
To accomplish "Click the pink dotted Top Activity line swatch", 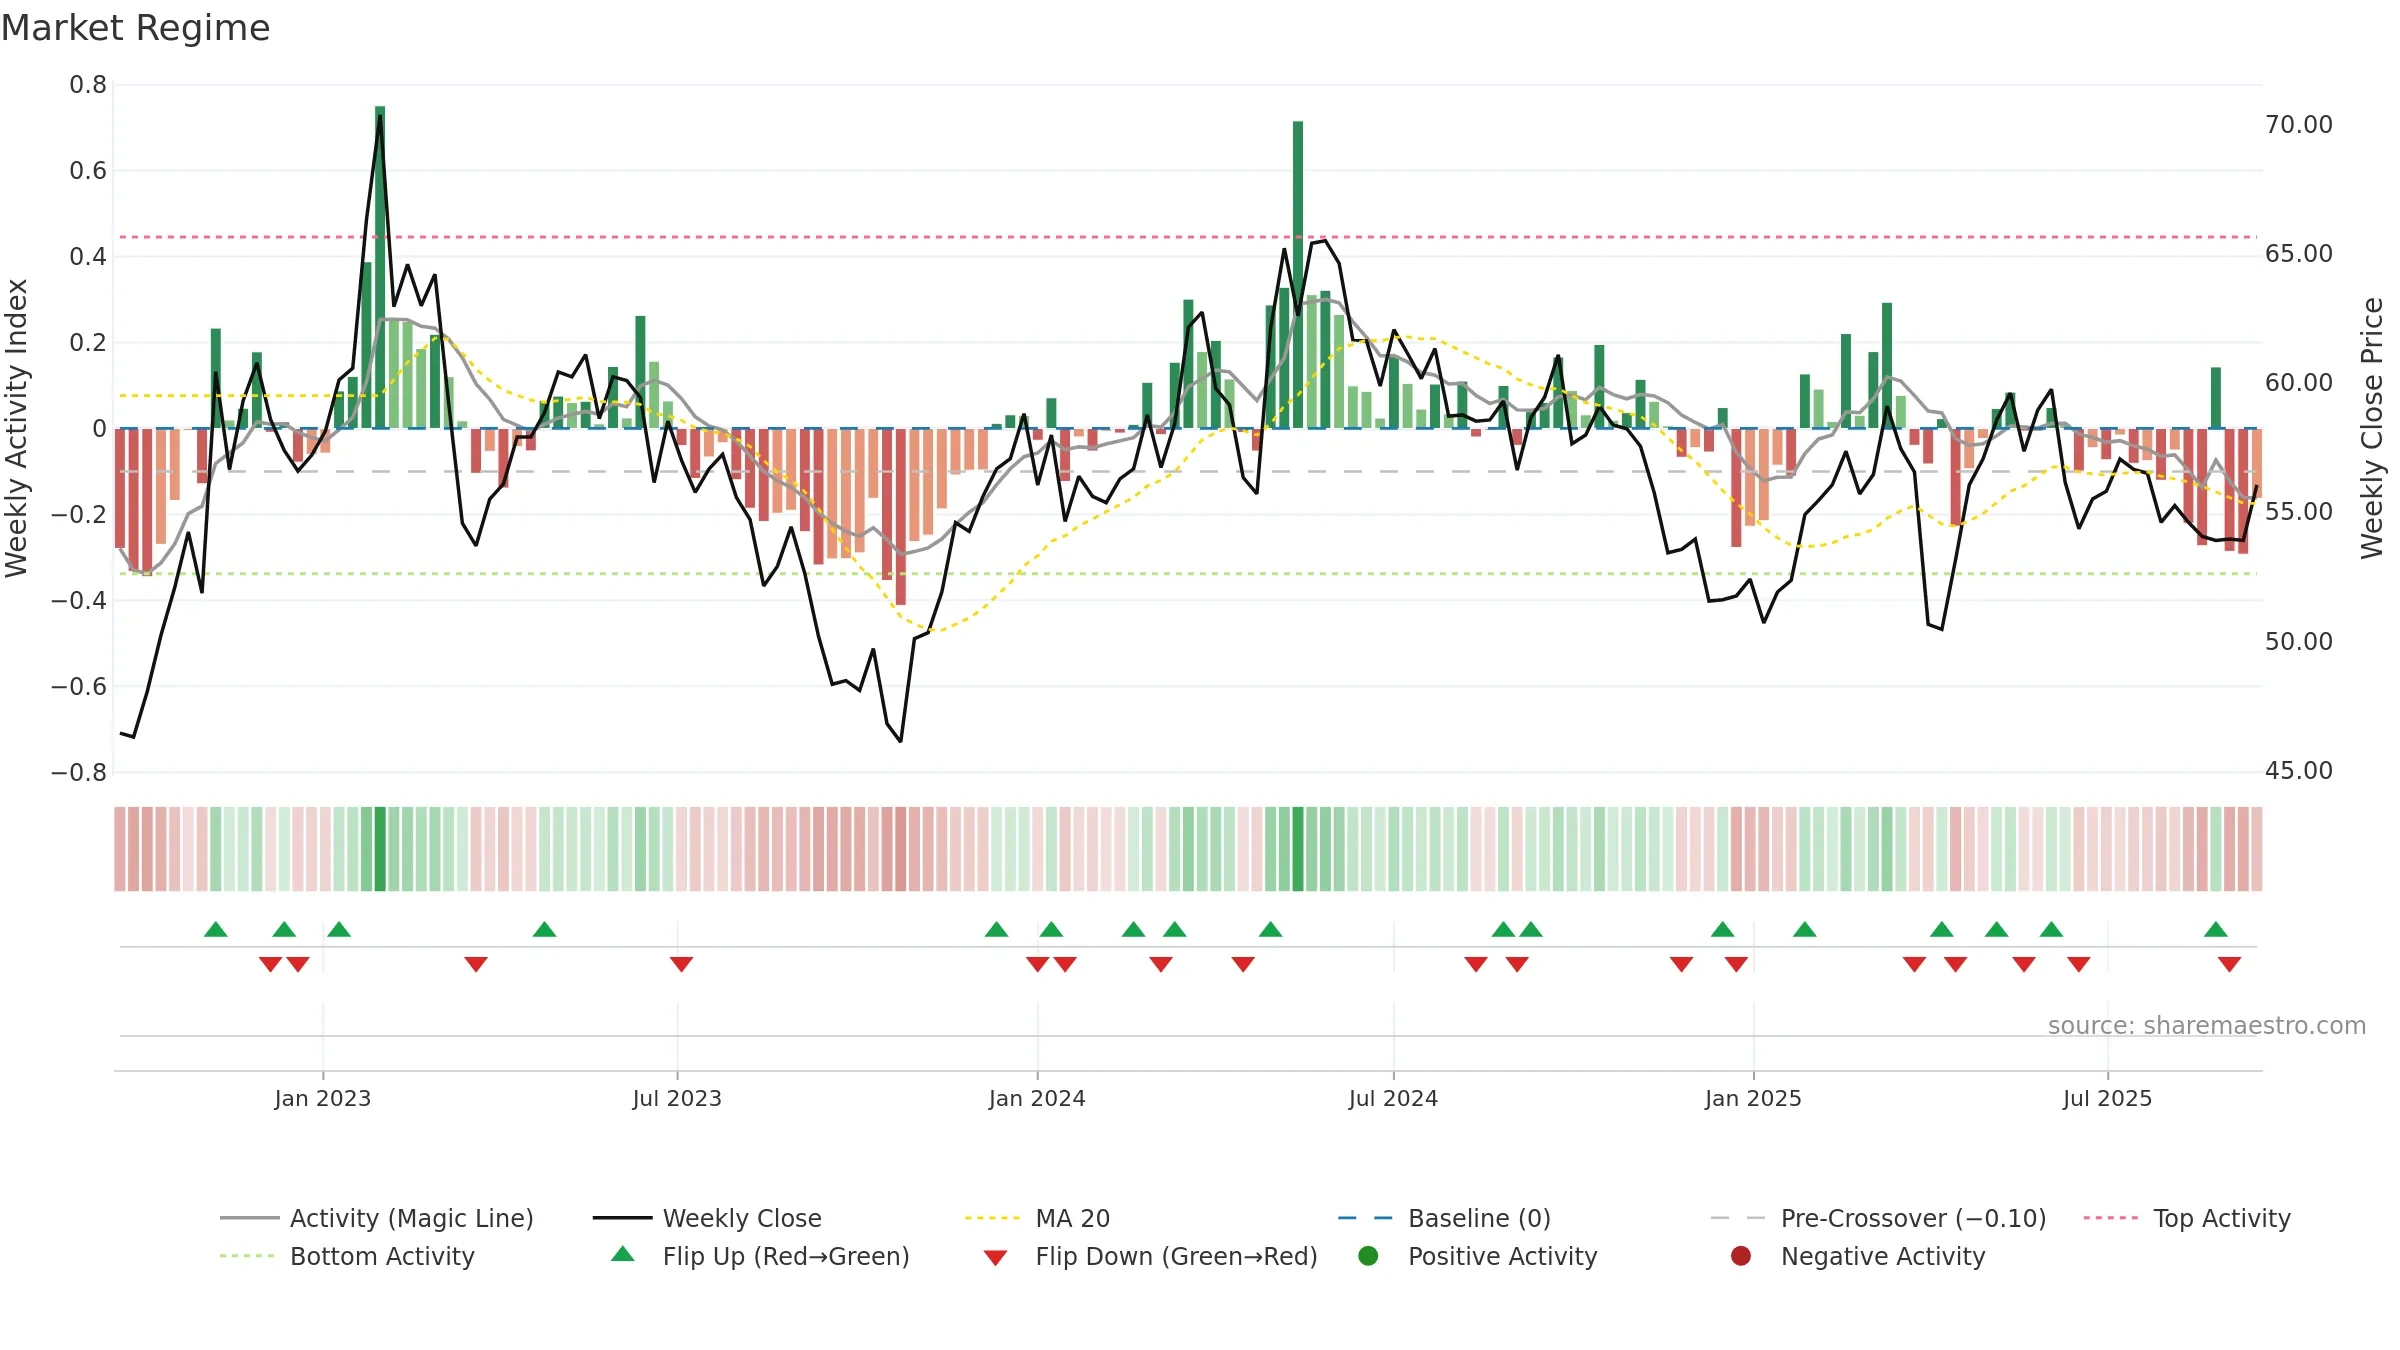I will (x=2111, y=1218).
